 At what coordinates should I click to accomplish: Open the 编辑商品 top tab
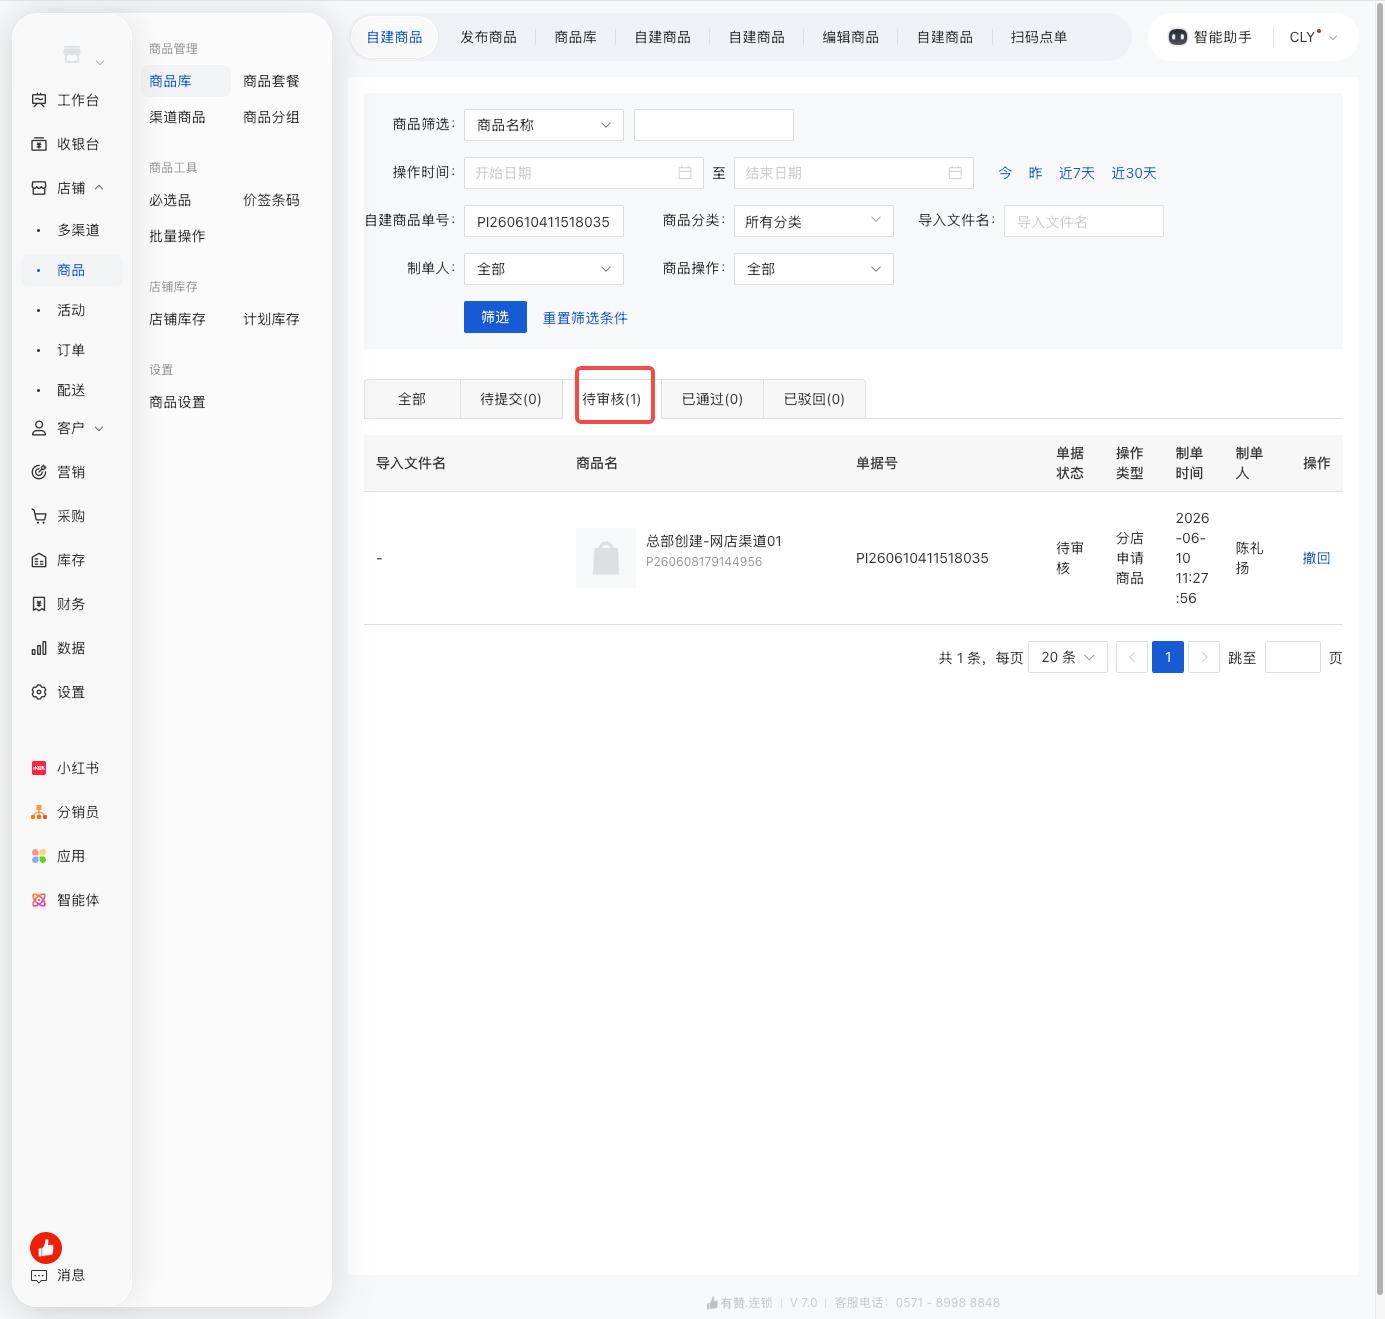[x=851, y=37]
